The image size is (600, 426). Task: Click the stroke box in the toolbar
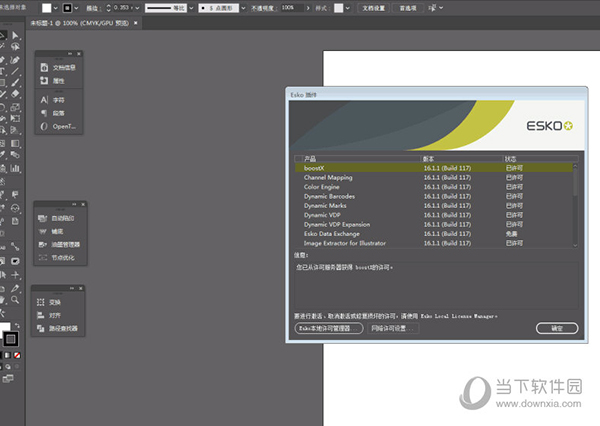[11, 339]
